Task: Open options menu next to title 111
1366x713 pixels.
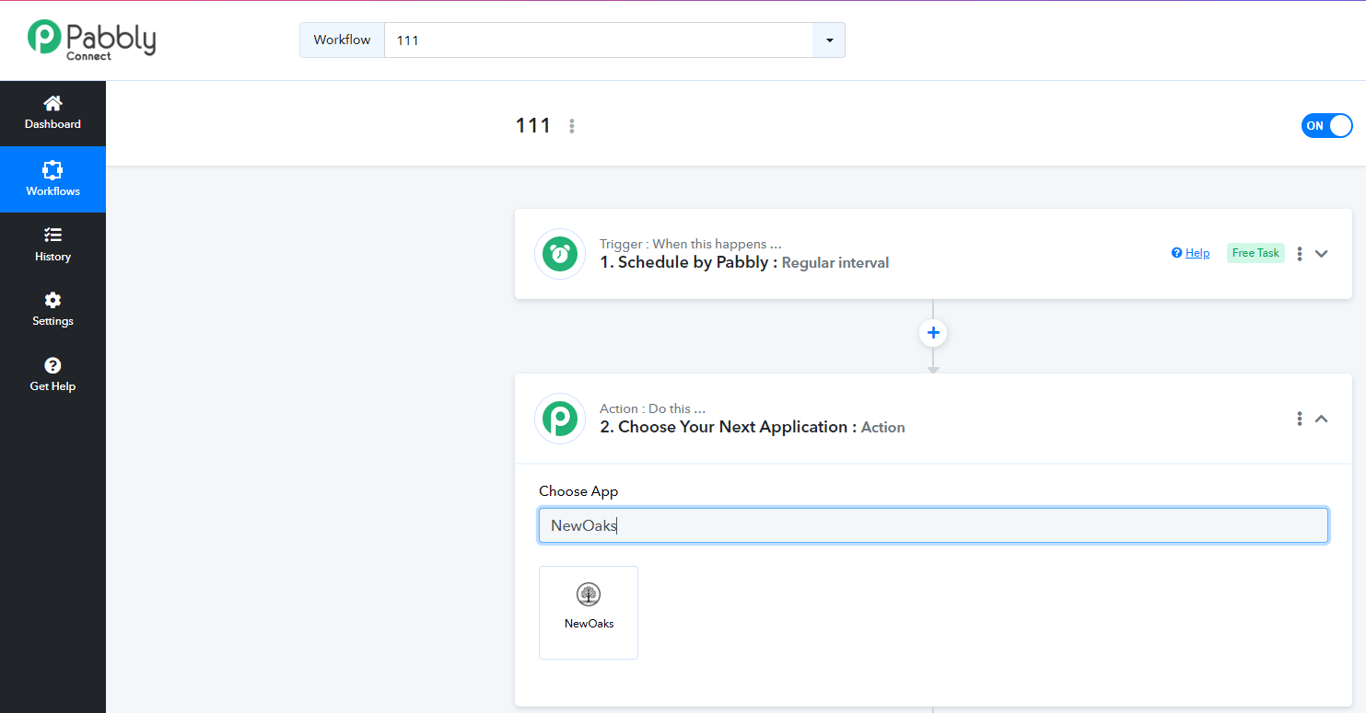Action: [572, 126]
